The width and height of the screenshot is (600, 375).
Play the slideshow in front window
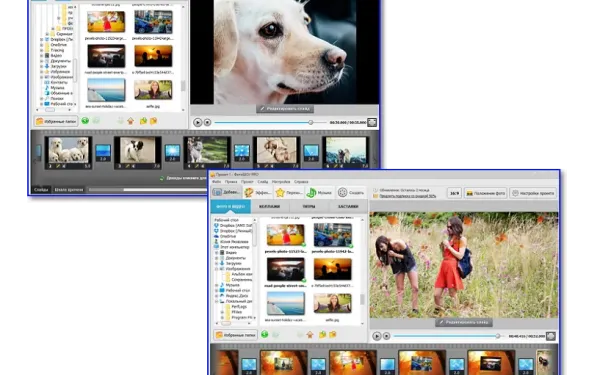coord(377,336)
